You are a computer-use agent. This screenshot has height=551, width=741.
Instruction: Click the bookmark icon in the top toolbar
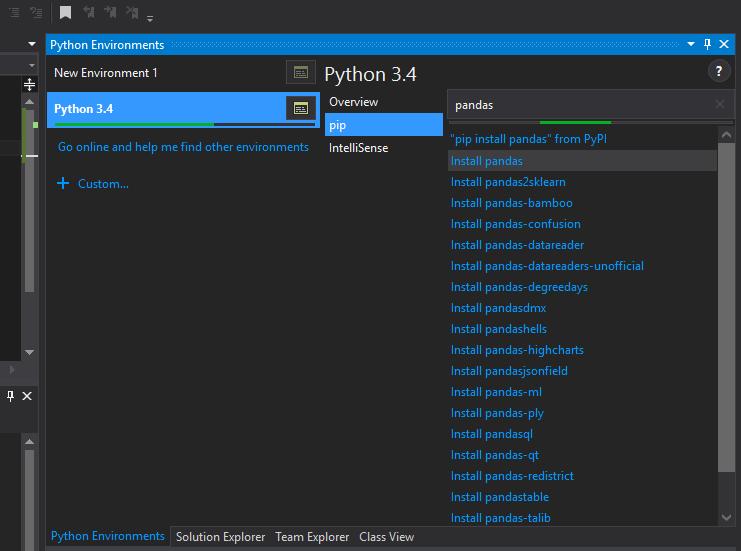(65, 12)
